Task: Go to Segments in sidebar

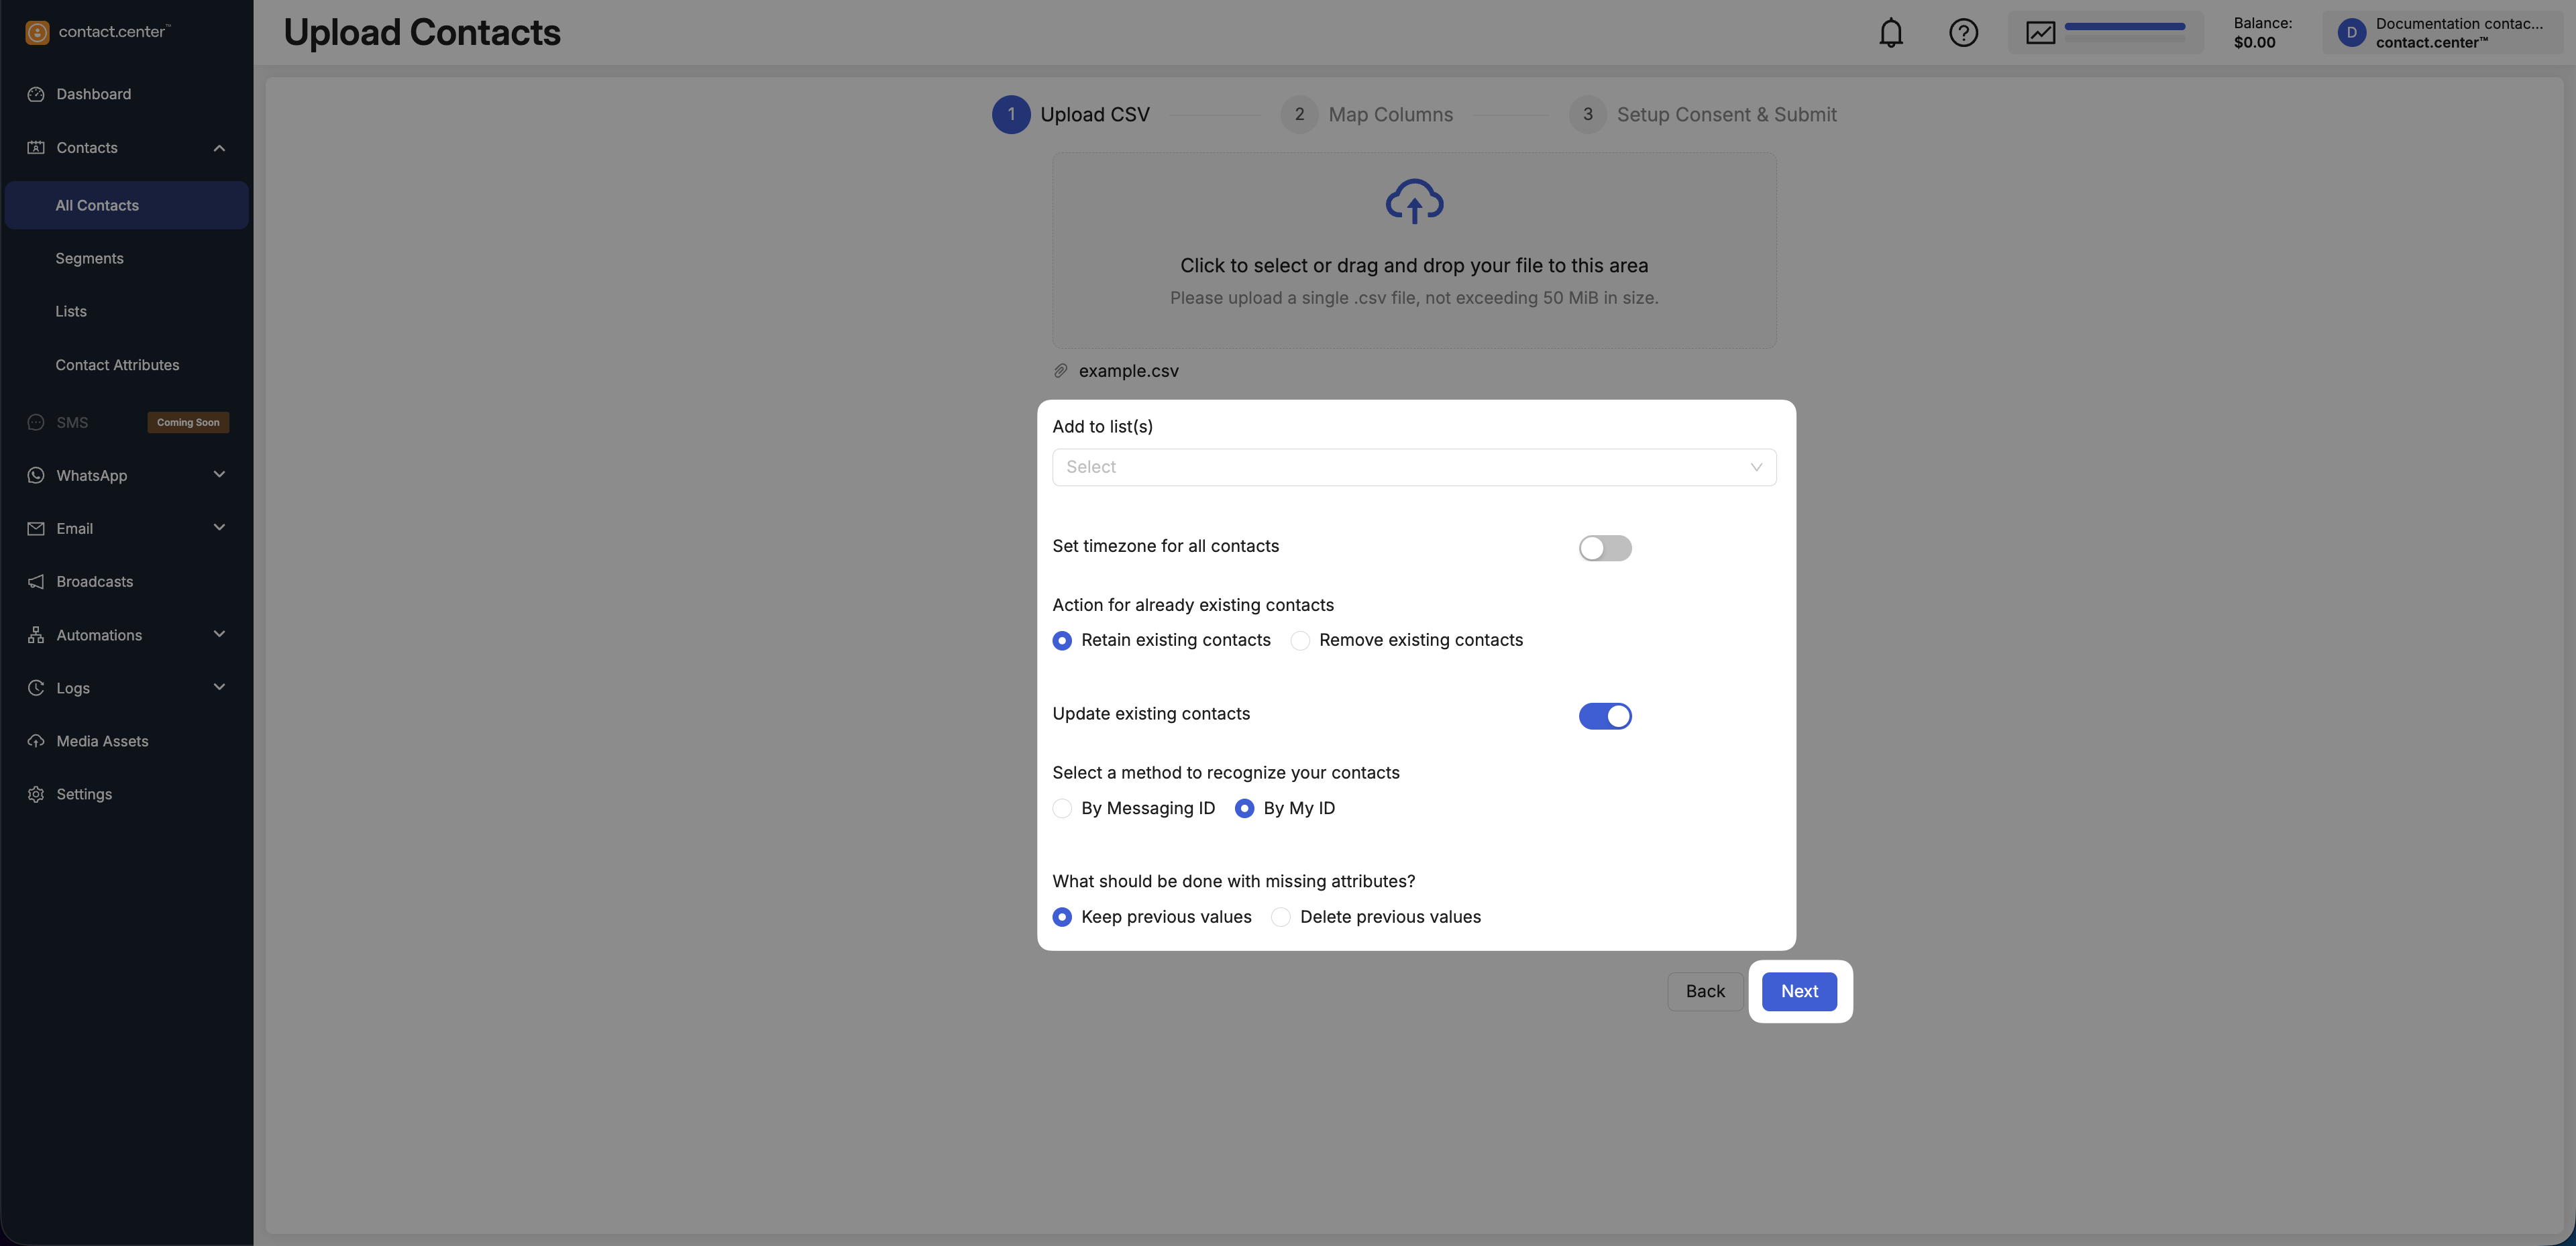Action: tap(89, 258)
